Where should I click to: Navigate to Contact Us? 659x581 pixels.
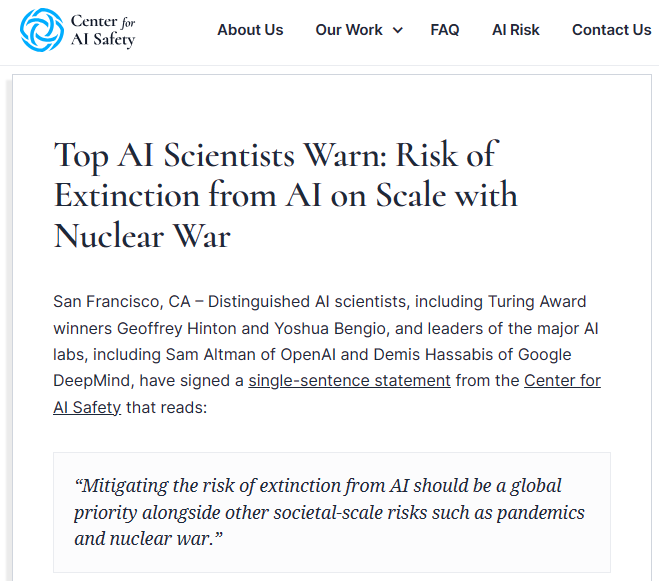click(x=611, y=30)
